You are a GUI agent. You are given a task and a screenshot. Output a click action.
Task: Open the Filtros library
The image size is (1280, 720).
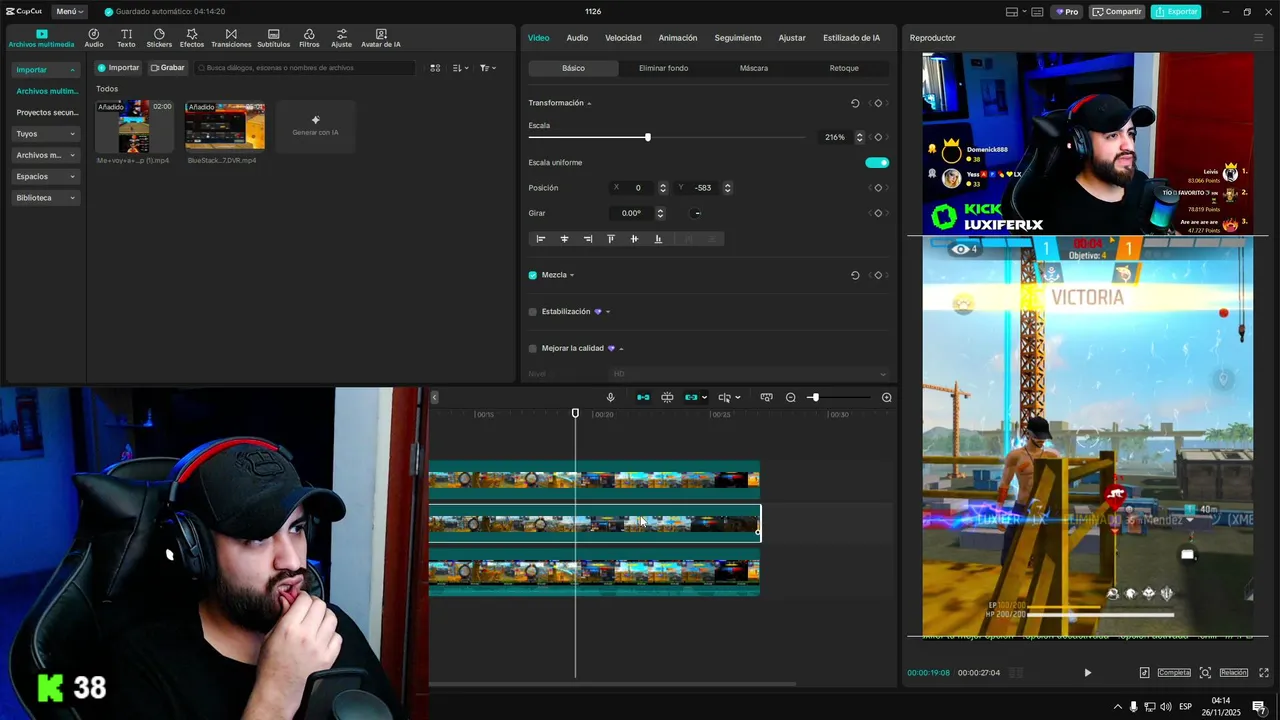tap(309, 38)
